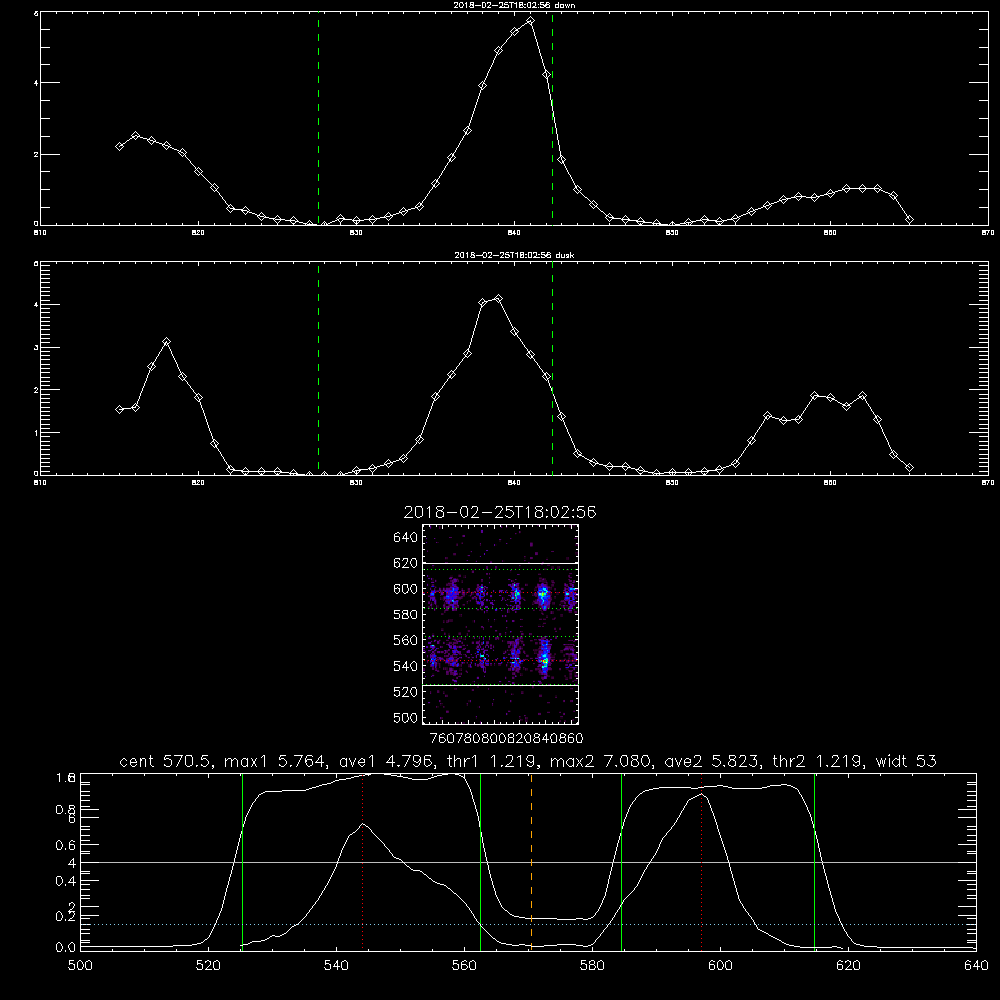Viewport: 1000px width, 1000px height.
Task: Click the left green dashed line in dusk plot
Action: pos(318,368)
